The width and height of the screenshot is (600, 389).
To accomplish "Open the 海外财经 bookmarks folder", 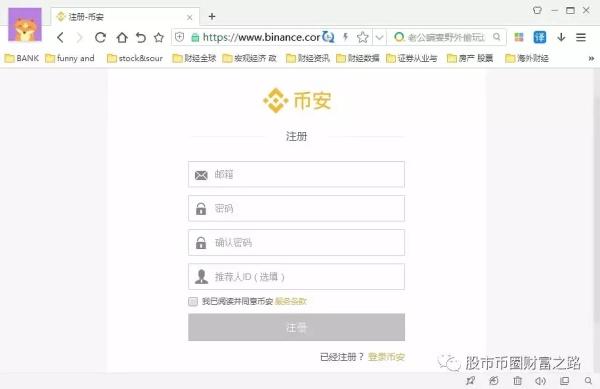I will pyautogui.click(x=527, y=58).
